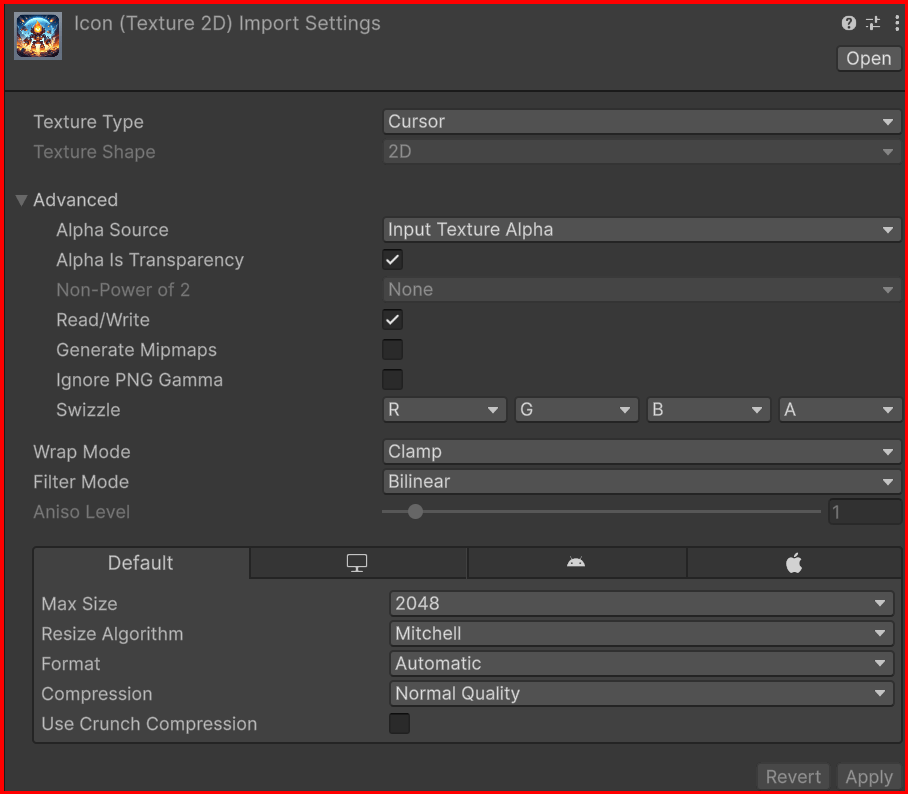Screen dimensions: 908x794
Task: Collapse the Advanced section
Action: 22,200
